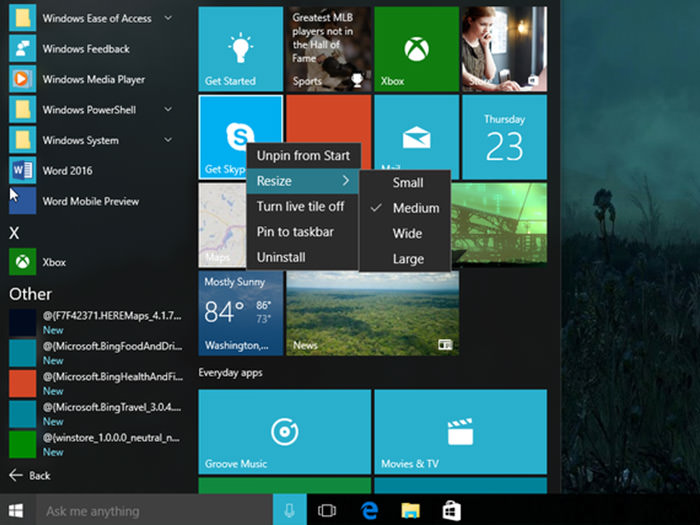
Task: Open File Explorer from the taskbar
Action: (x=410, y=511)
